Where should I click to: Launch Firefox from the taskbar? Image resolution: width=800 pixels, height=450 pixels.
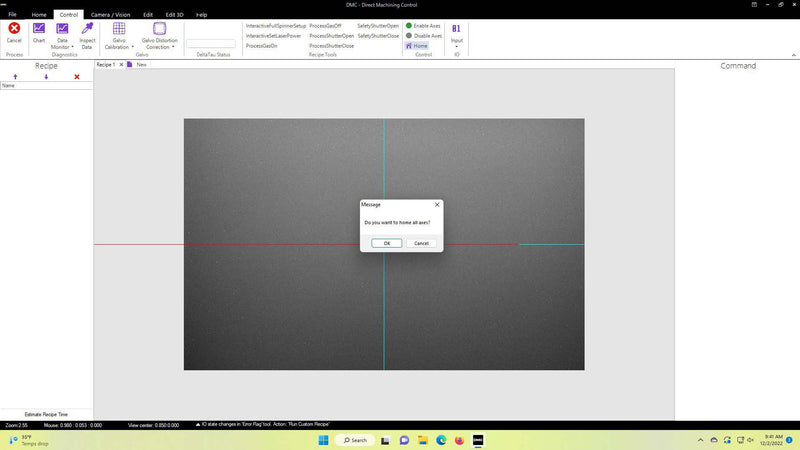point(459,440)
